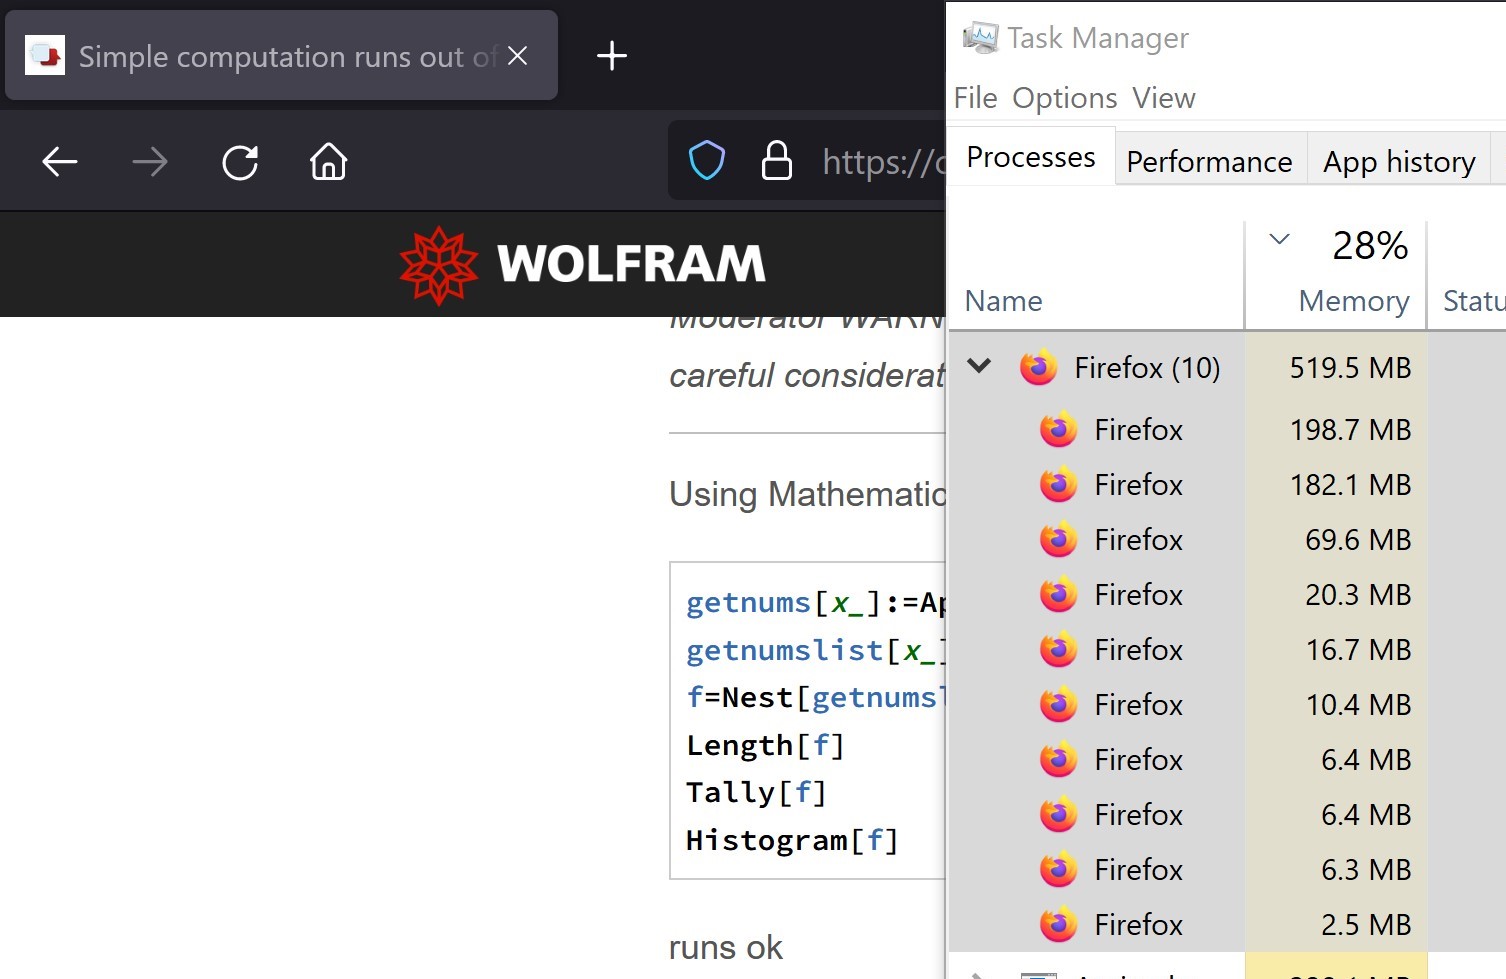
Task: Click the tab's Wolfram favicon
Action: 45,56
